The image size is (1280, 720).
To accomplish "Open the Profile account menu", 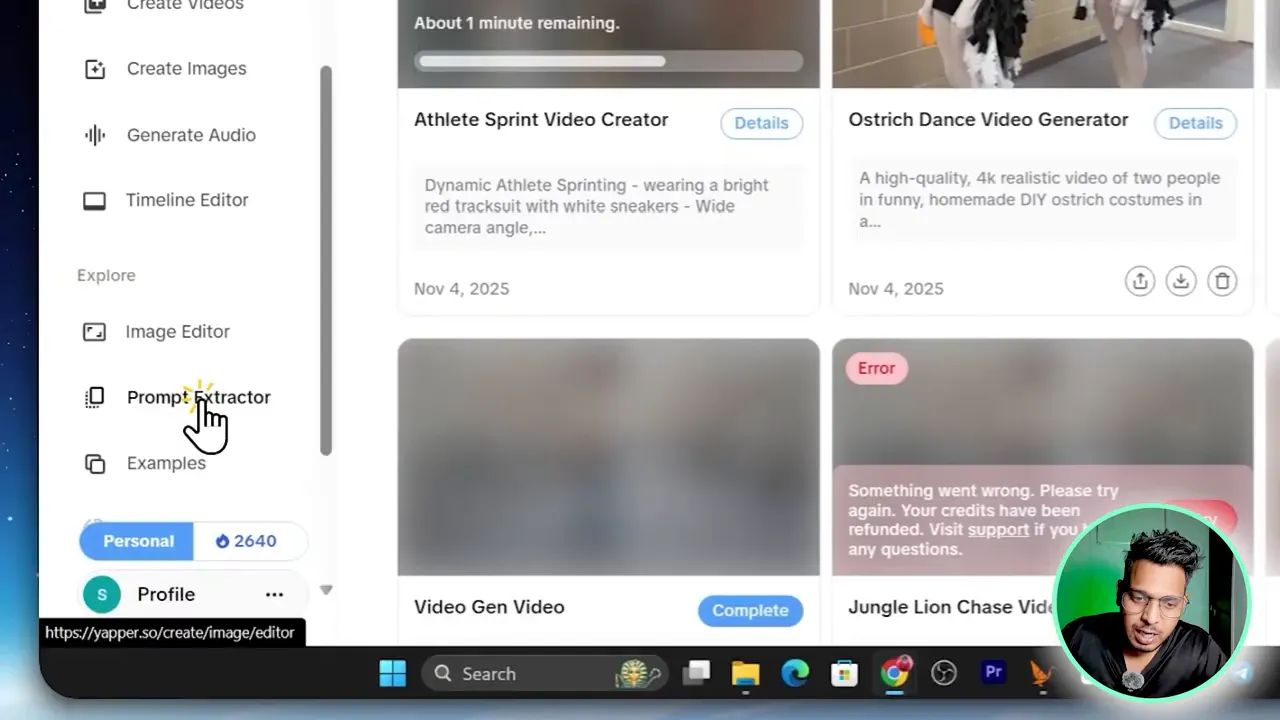I will 166,594.
